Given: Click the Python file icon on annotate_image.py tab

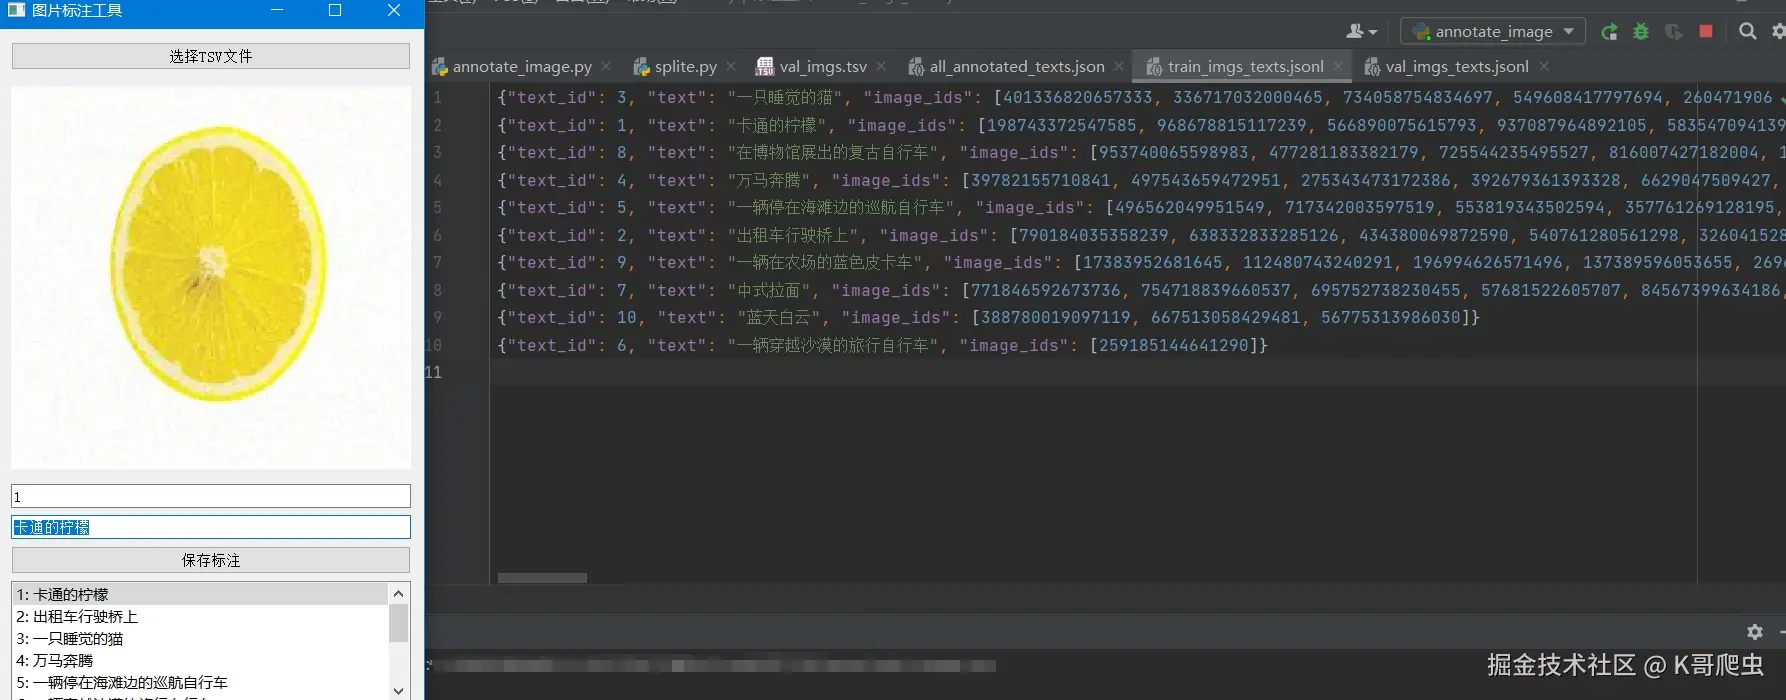Looking at the screenshot, I should pyautogui.click(x=440, y=67).
